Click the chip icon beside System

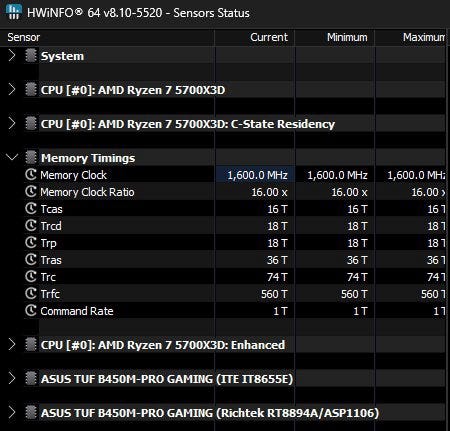pyautogui.click(x=31, y=55)
